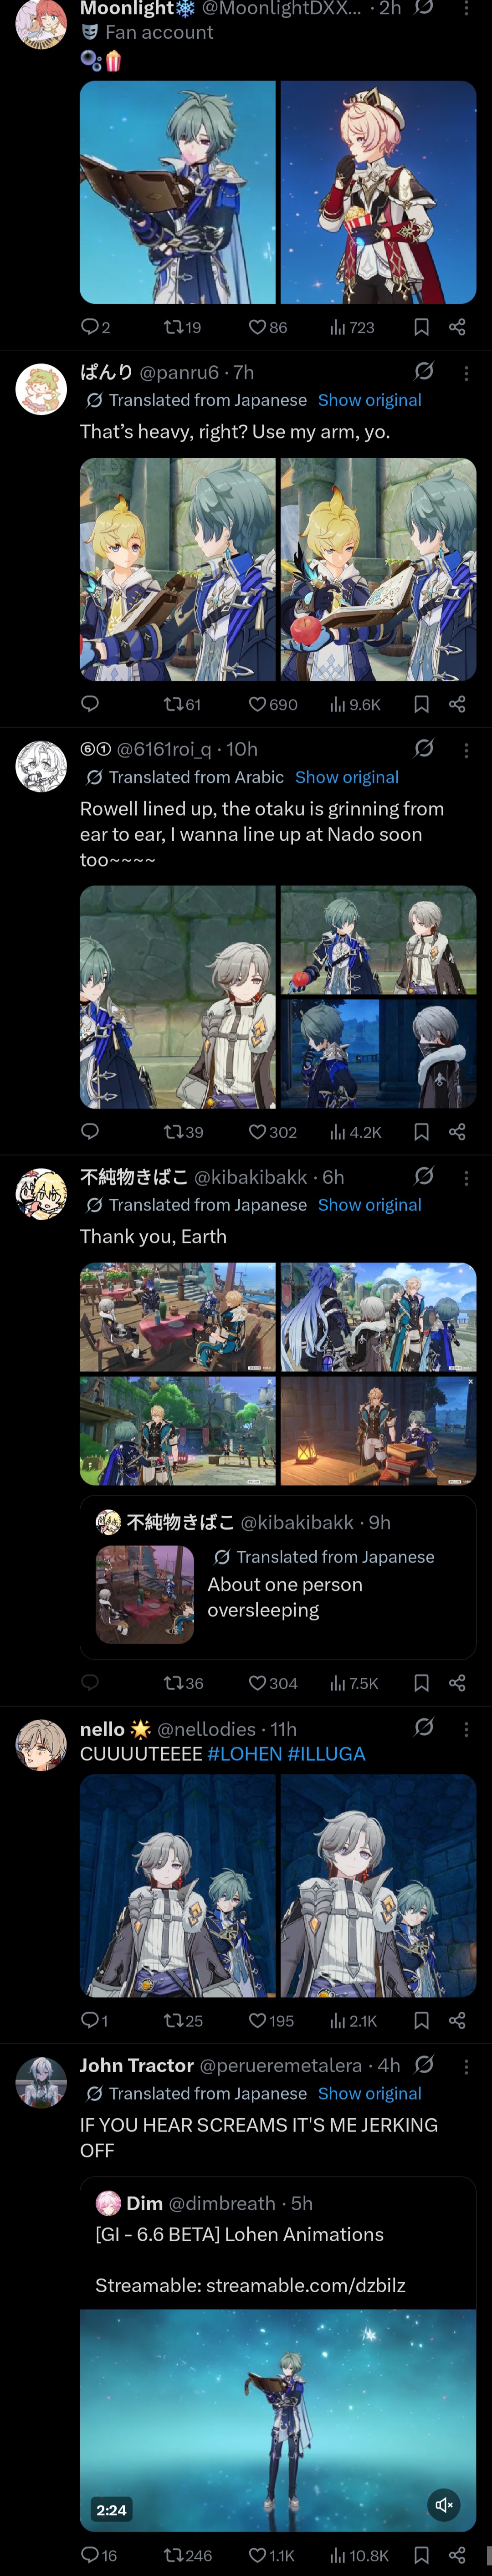Viewport: 492px width, 2576px height.
Task: Open the #ILLUGA hashtag
Action: pyautogui.click(x=326, y=1754)
